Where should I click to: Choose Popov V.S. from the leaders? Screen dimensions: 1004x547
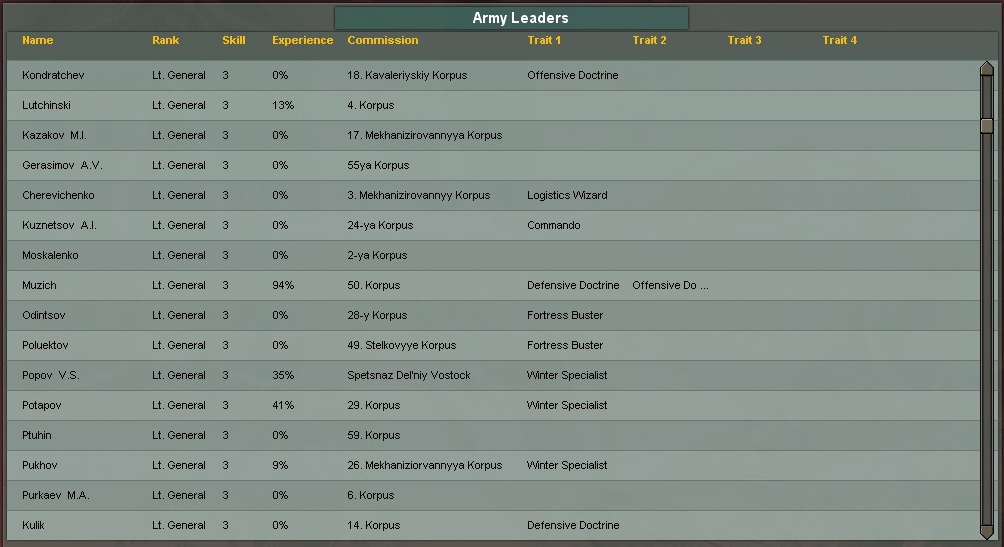[x=51, y=375]
